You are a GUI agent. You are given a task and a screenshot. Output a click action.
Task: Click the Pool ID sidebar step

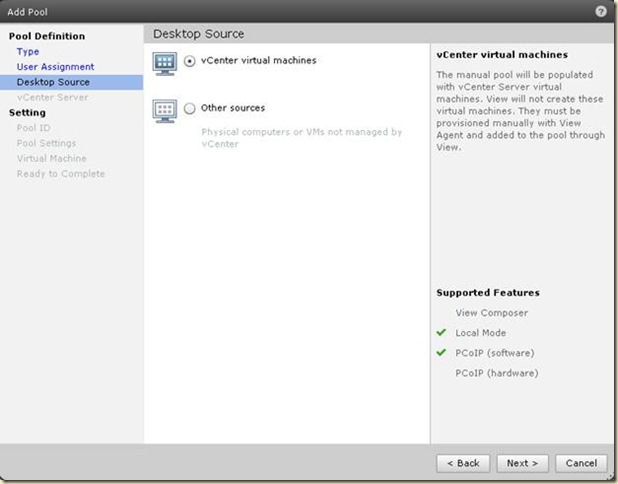click(x=33, y=128)
